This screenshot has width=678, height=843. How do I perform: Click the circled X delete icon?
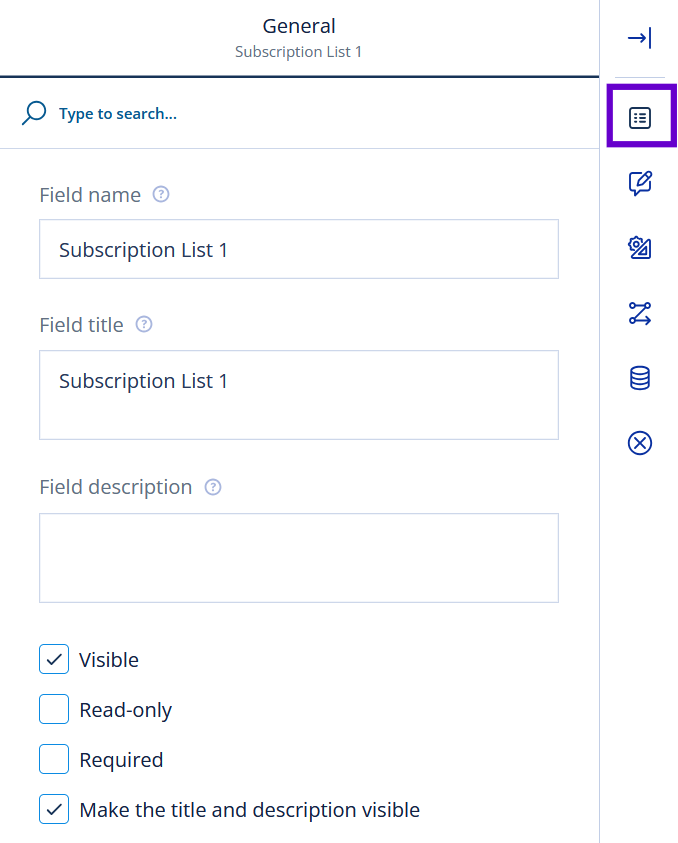[640, 443]
